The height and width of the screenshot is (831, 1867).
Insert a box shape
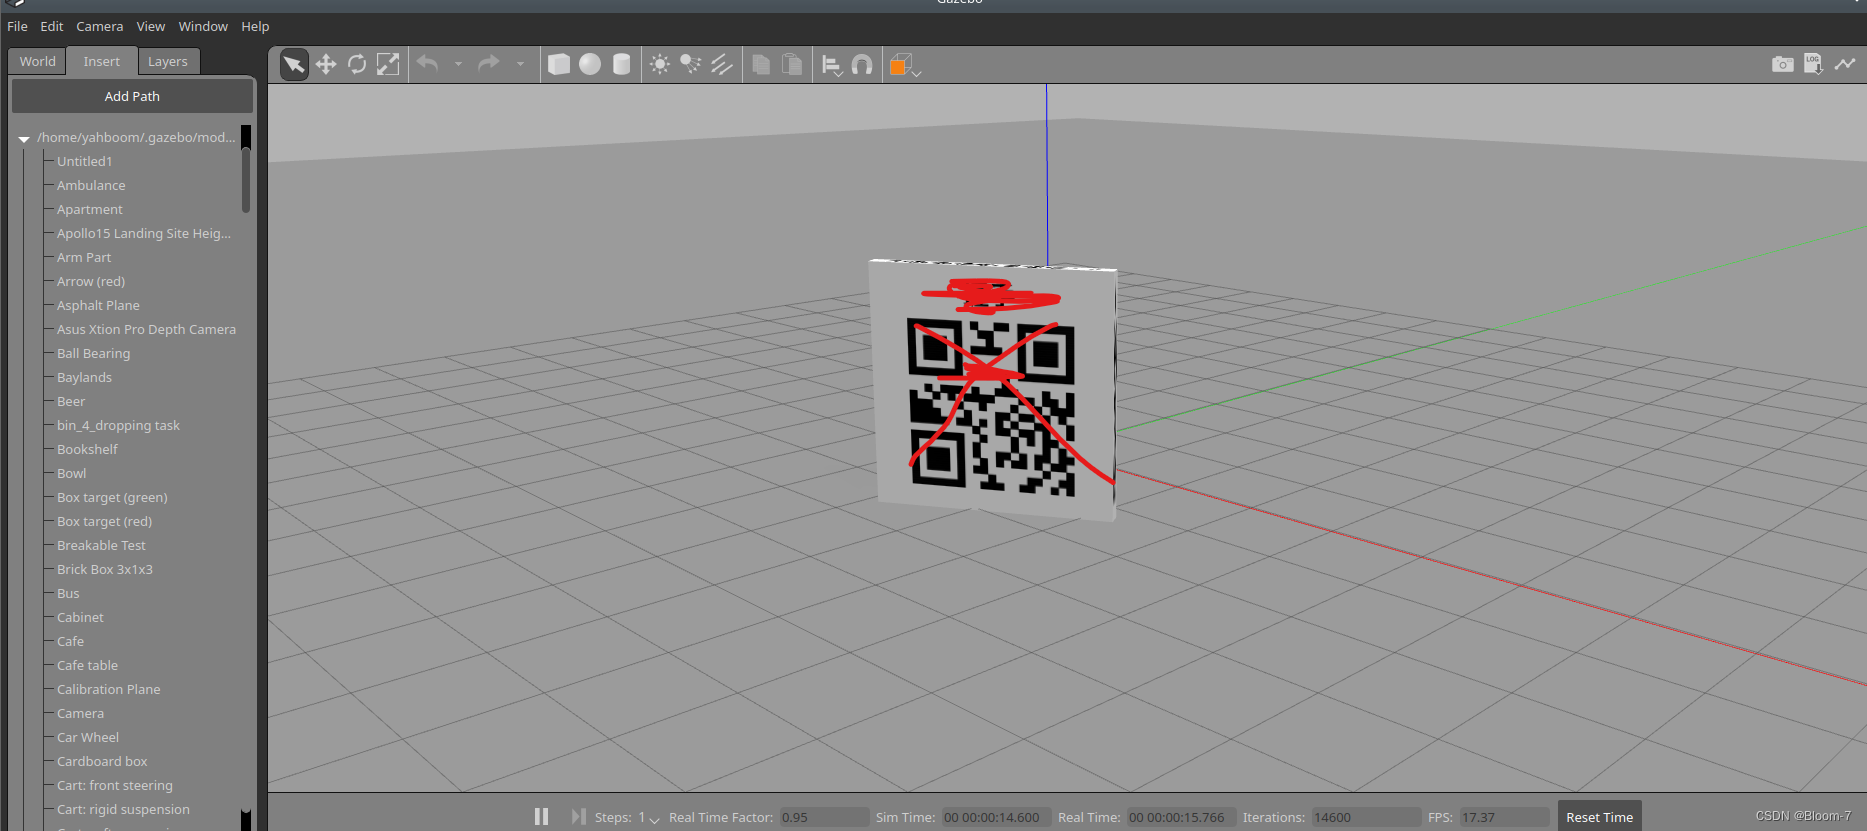559,65
